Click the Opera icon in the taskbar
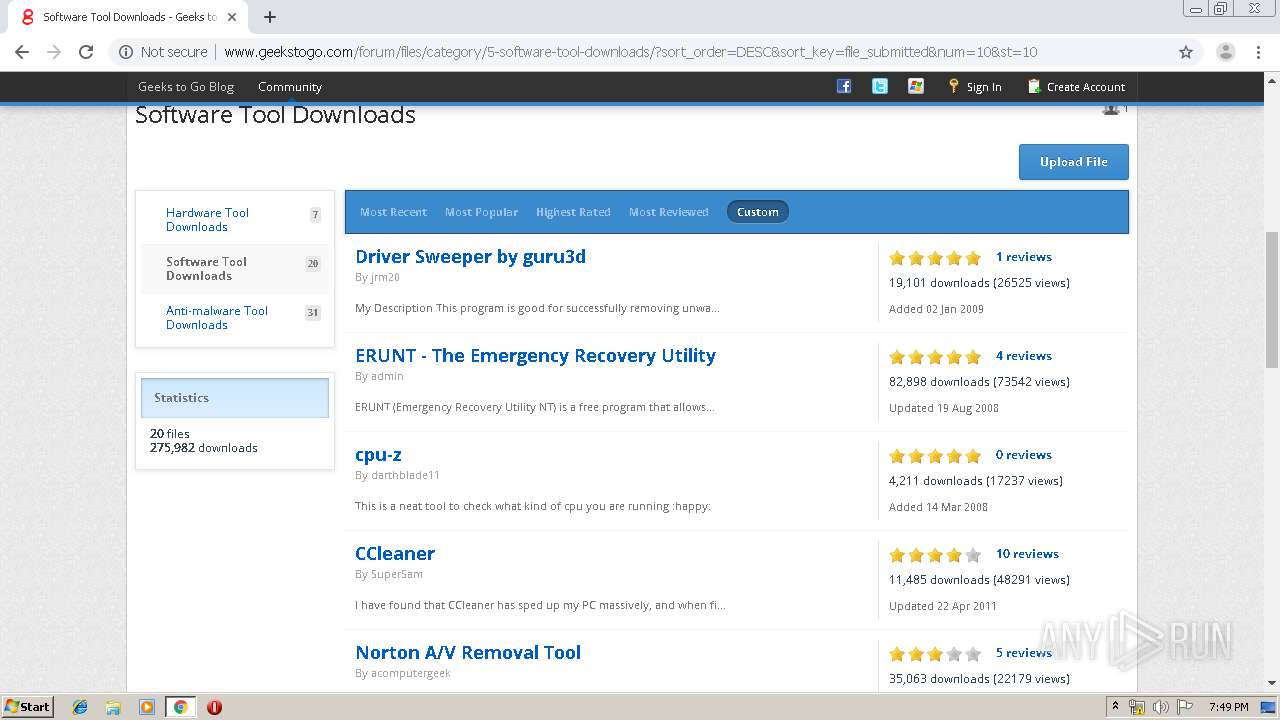Screen dimensions: 1280x720 214,707
